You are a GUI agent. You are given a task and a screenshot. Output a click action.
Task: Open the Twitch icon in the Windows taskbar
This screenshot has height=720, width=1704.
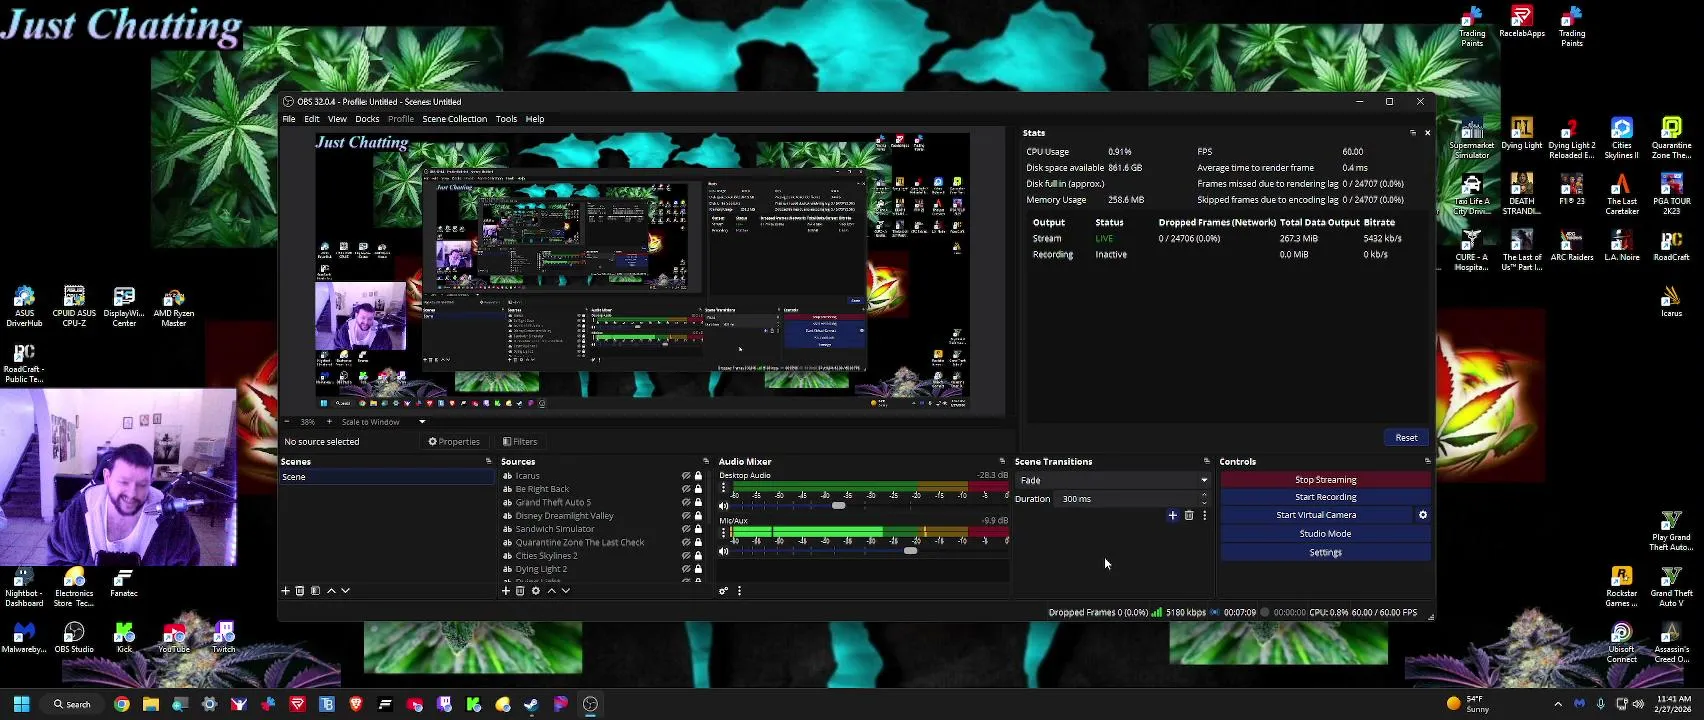(444, 704)
